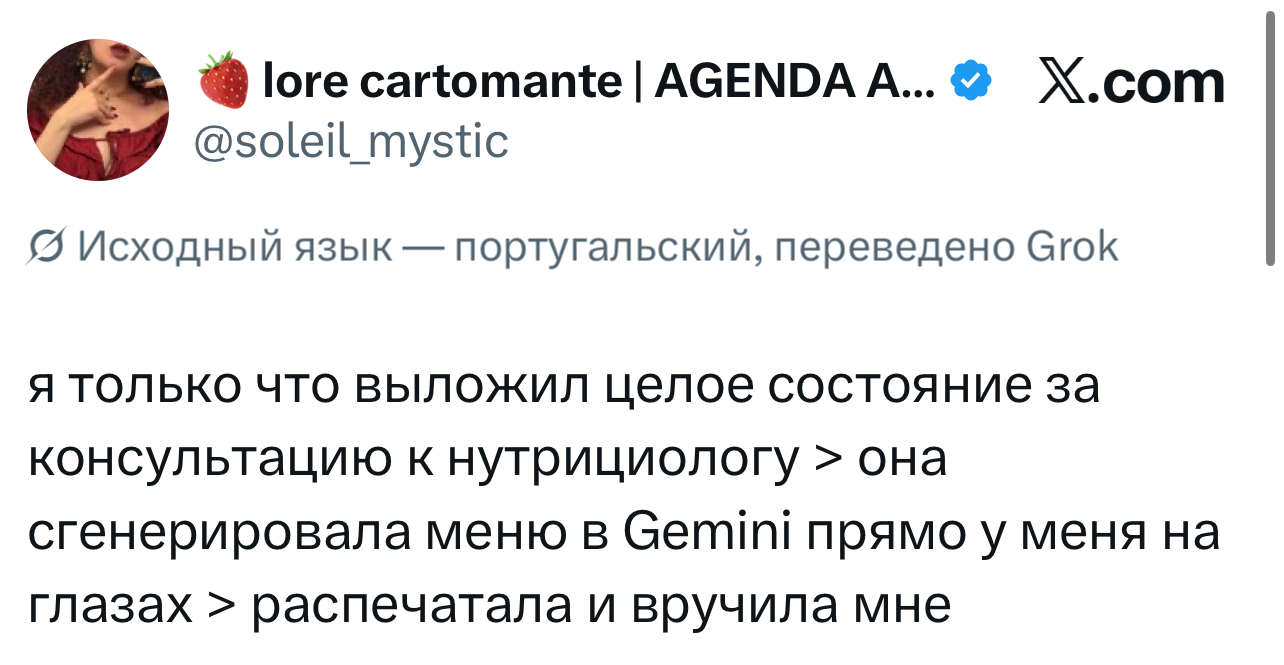
Task: Open the @soleil_mystic handle
Action: (350, 142)
